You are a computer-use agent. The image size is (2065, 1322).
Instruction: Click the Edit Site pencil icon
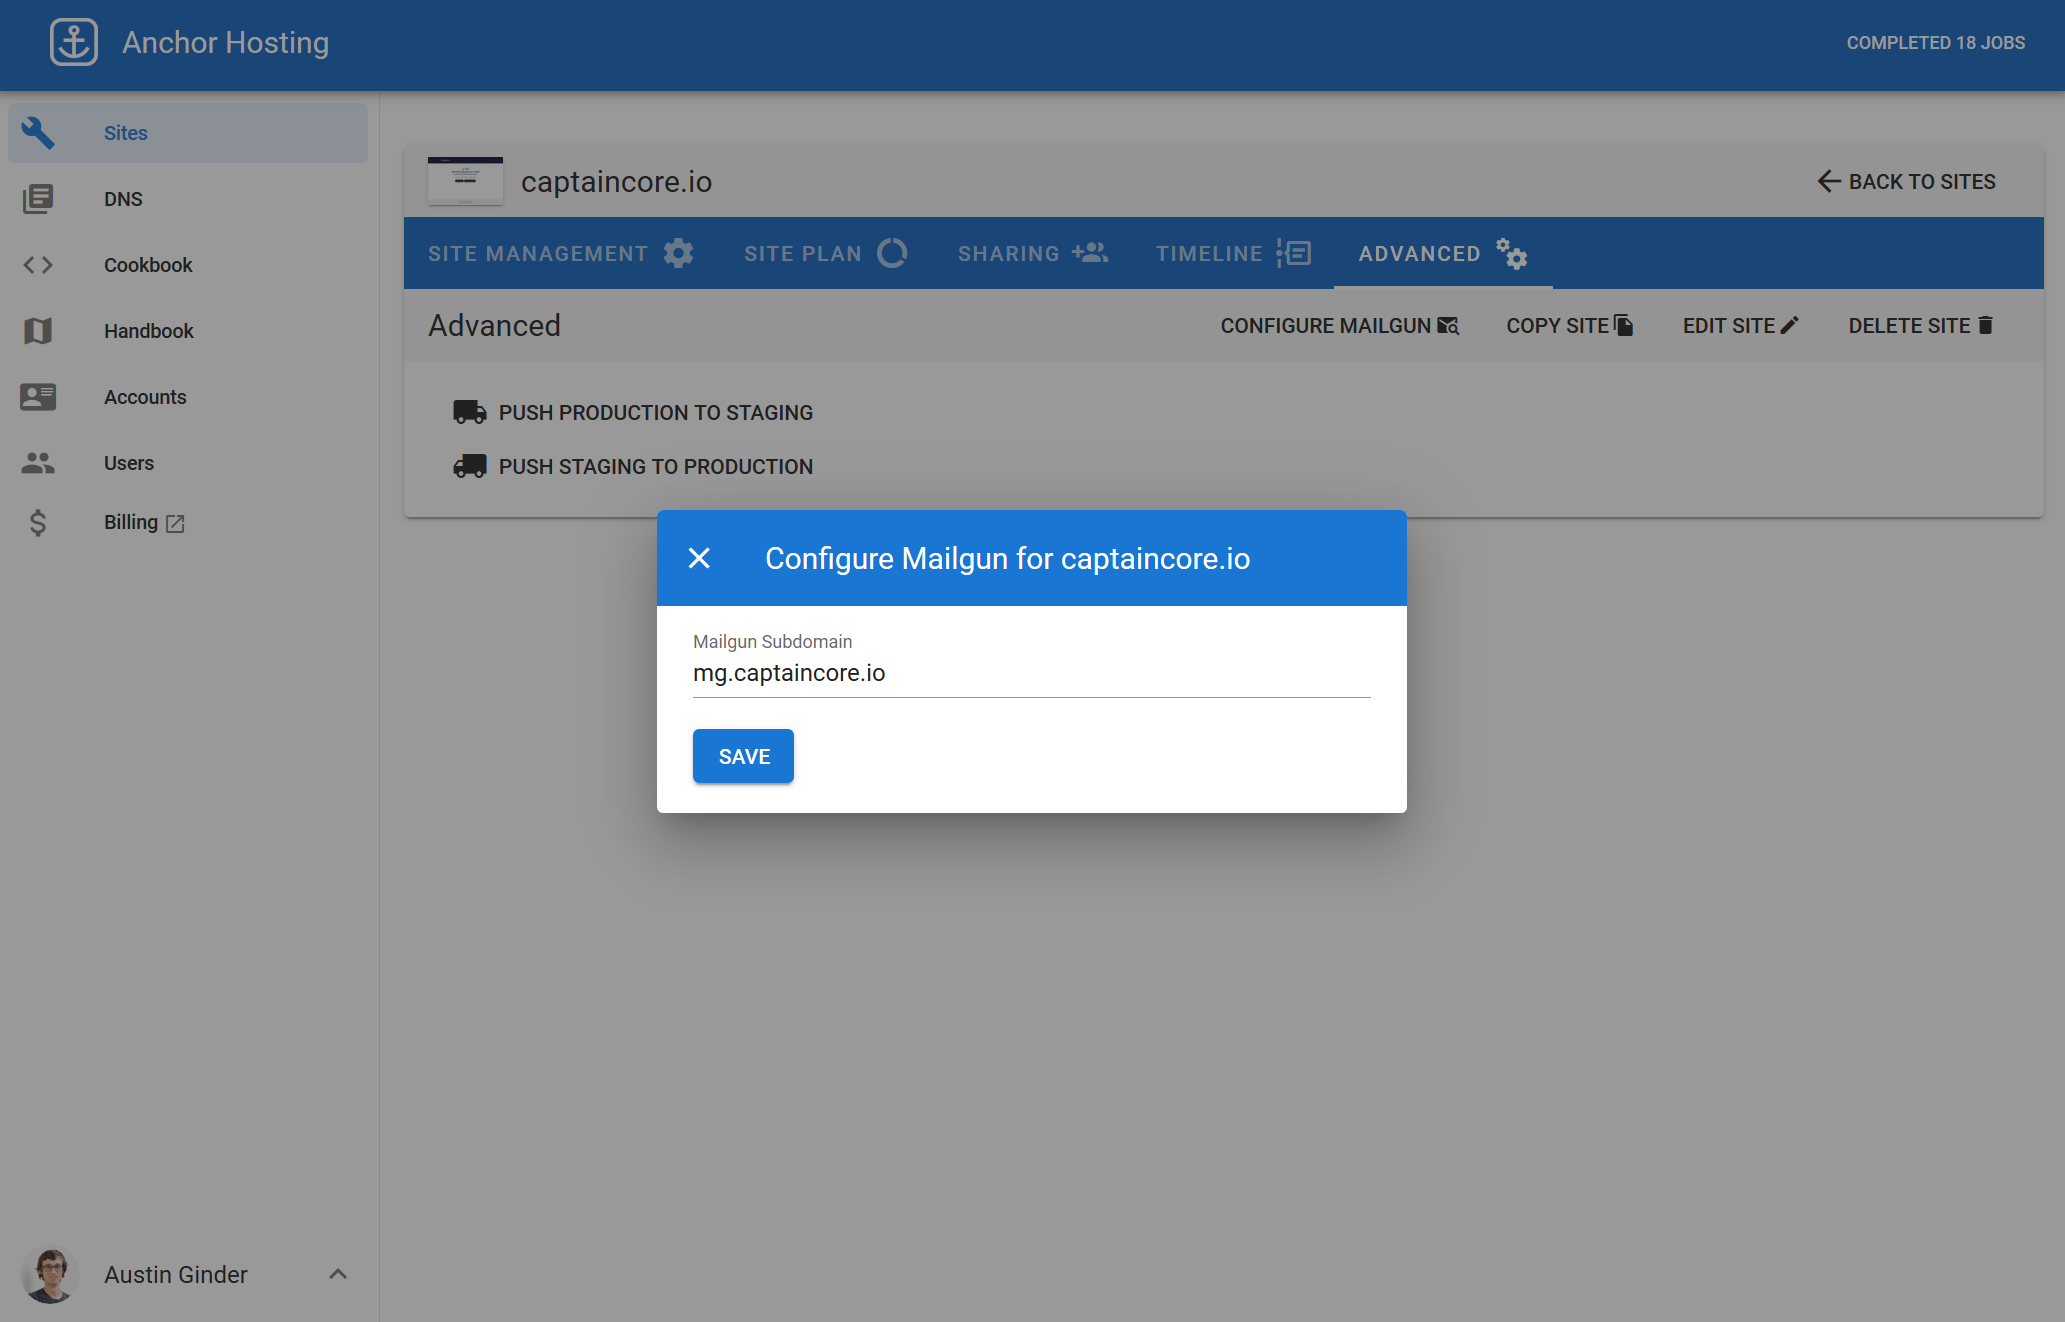1790,325
